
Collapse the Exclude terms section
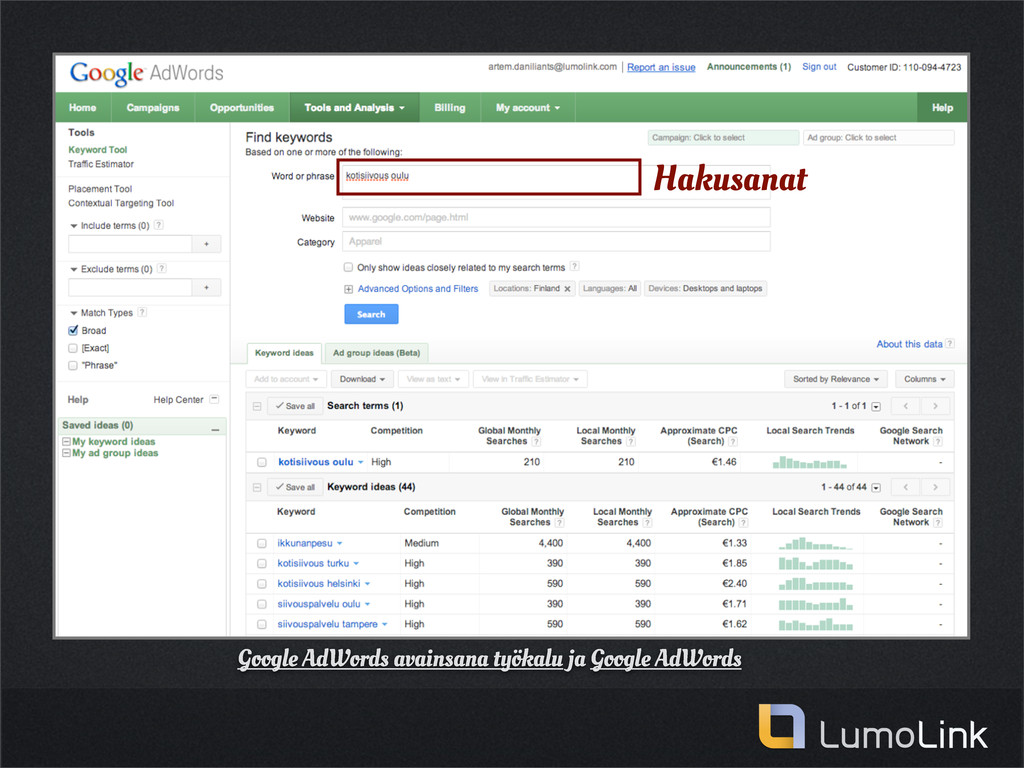[x=74, y=269]
